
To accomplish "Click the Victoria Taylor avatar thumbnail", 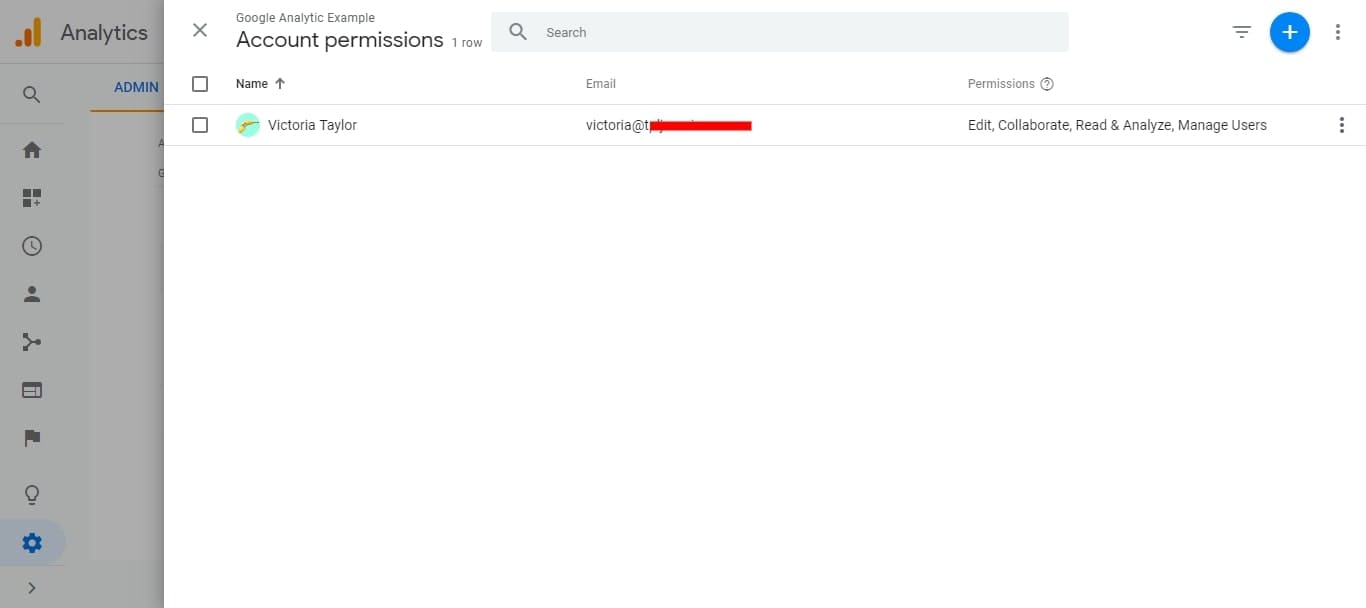I will (248, 125).
